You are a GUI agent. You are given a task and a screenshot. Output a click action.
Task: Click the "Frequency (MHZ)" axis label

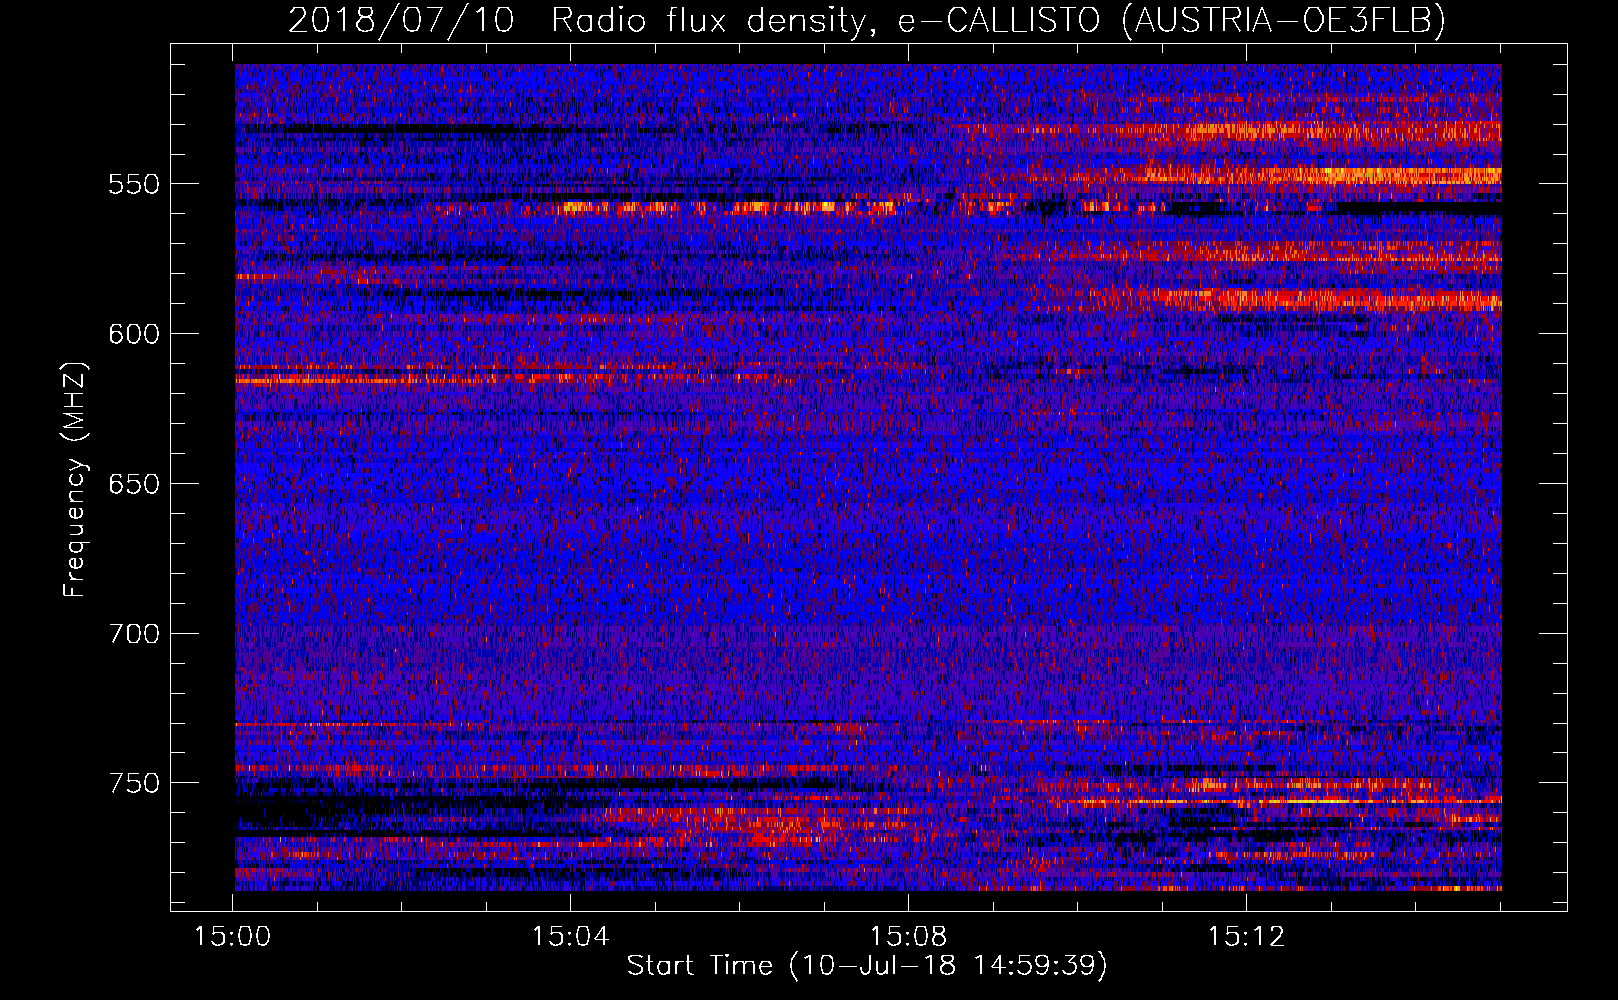pos(75,479)
